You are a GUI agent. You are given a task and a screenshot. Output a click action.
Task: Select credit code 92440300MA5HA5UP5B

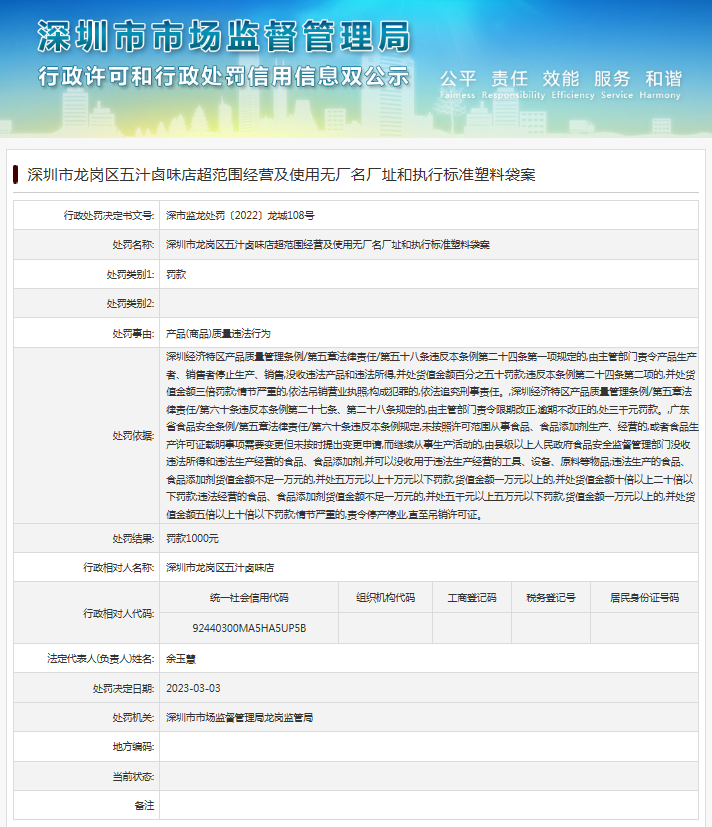tap(249, 628)
